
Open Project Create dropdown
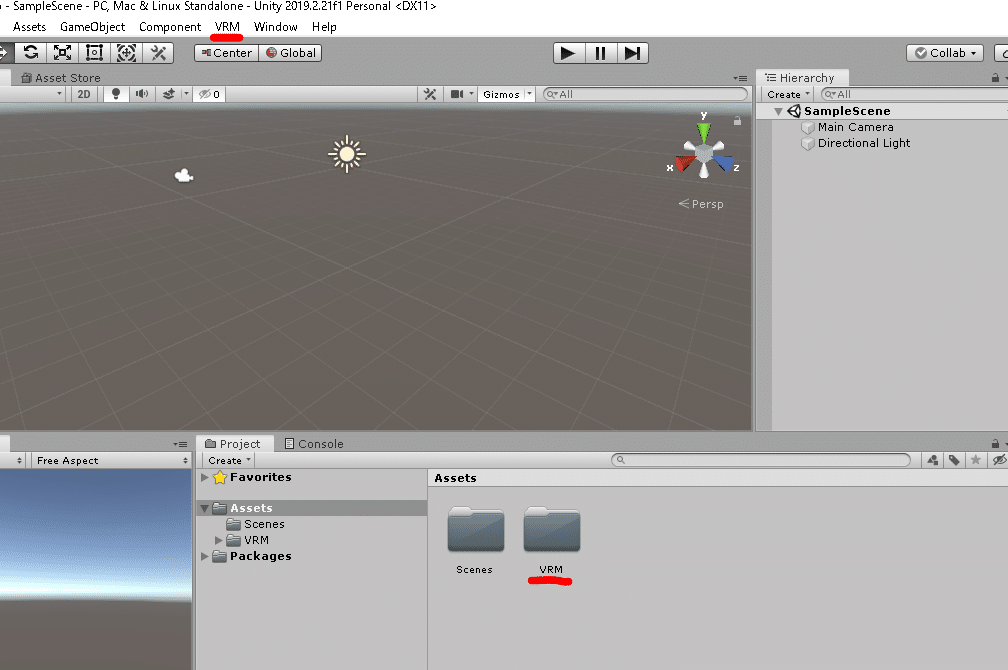pyautogui.click(x=229, y=460)
